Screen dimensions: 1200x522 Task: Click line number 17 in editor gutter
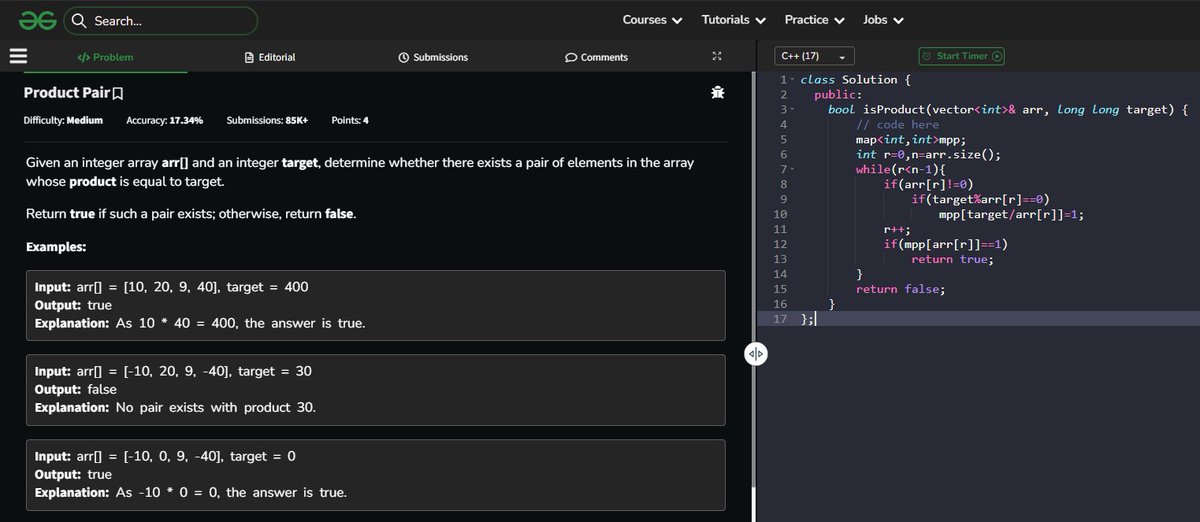(x=782, y=319)
